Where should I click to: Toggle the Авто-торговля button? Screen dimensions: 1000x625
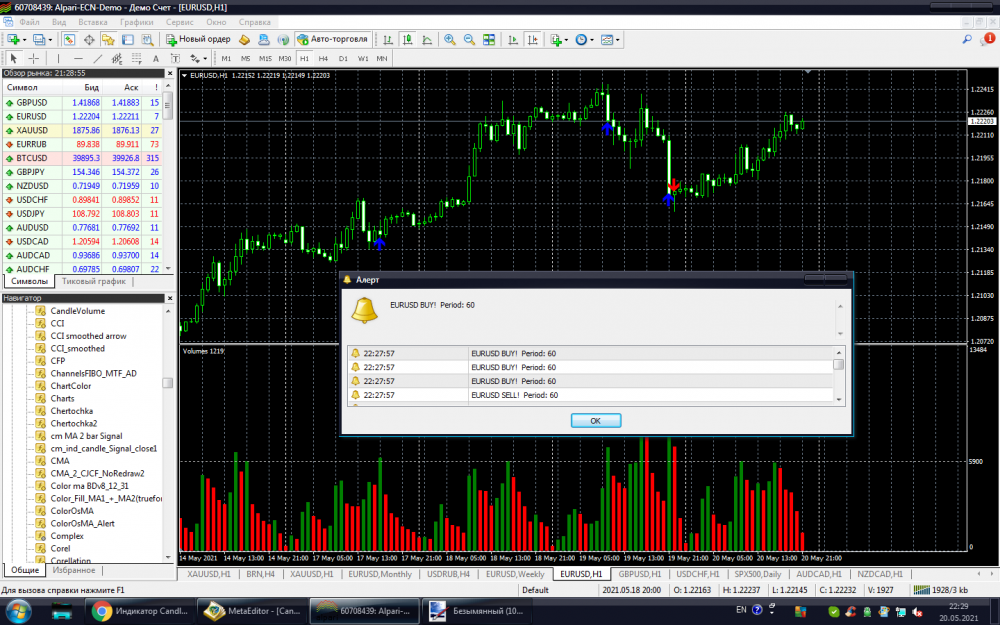[332, 40]
